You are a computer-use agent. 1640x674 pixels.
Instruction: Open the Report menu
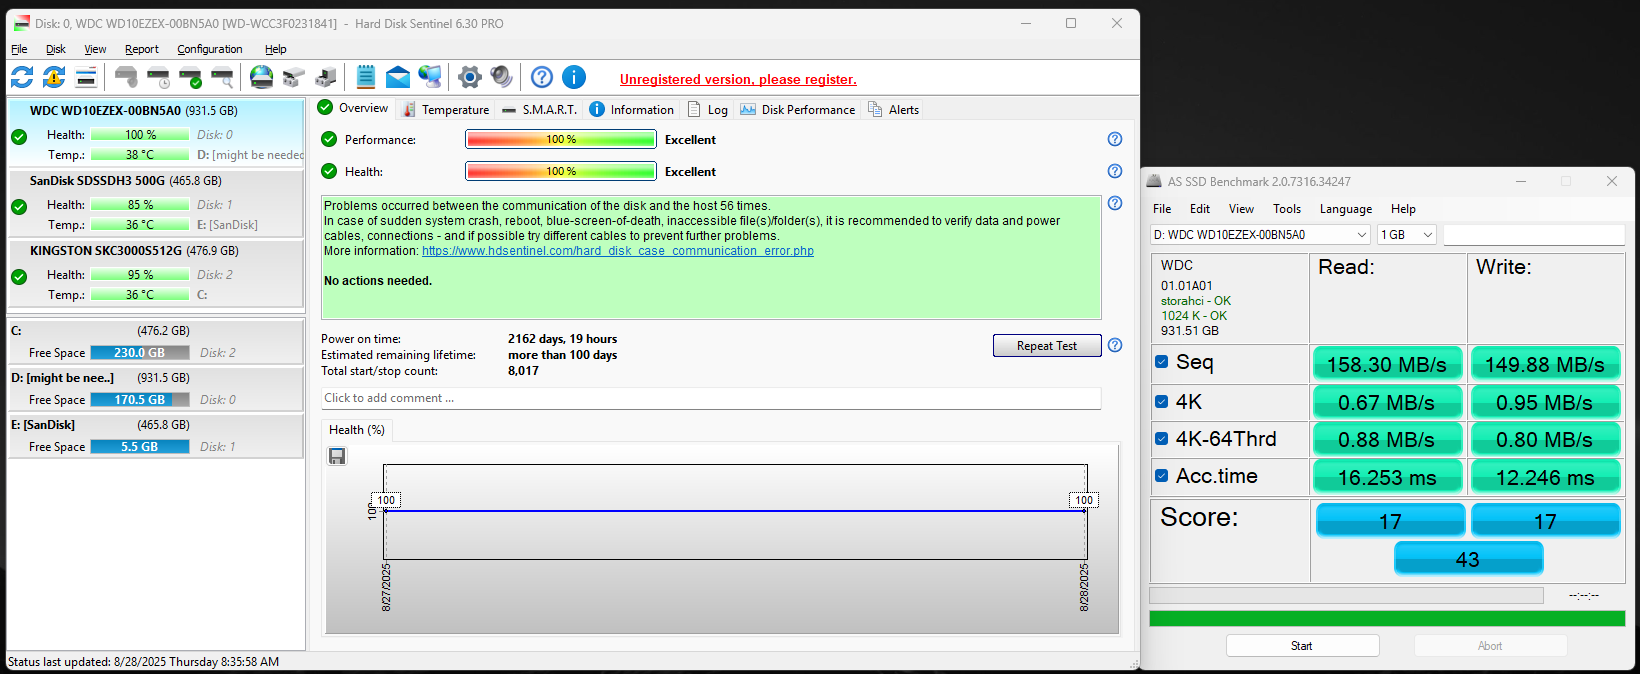click(142, 49)
